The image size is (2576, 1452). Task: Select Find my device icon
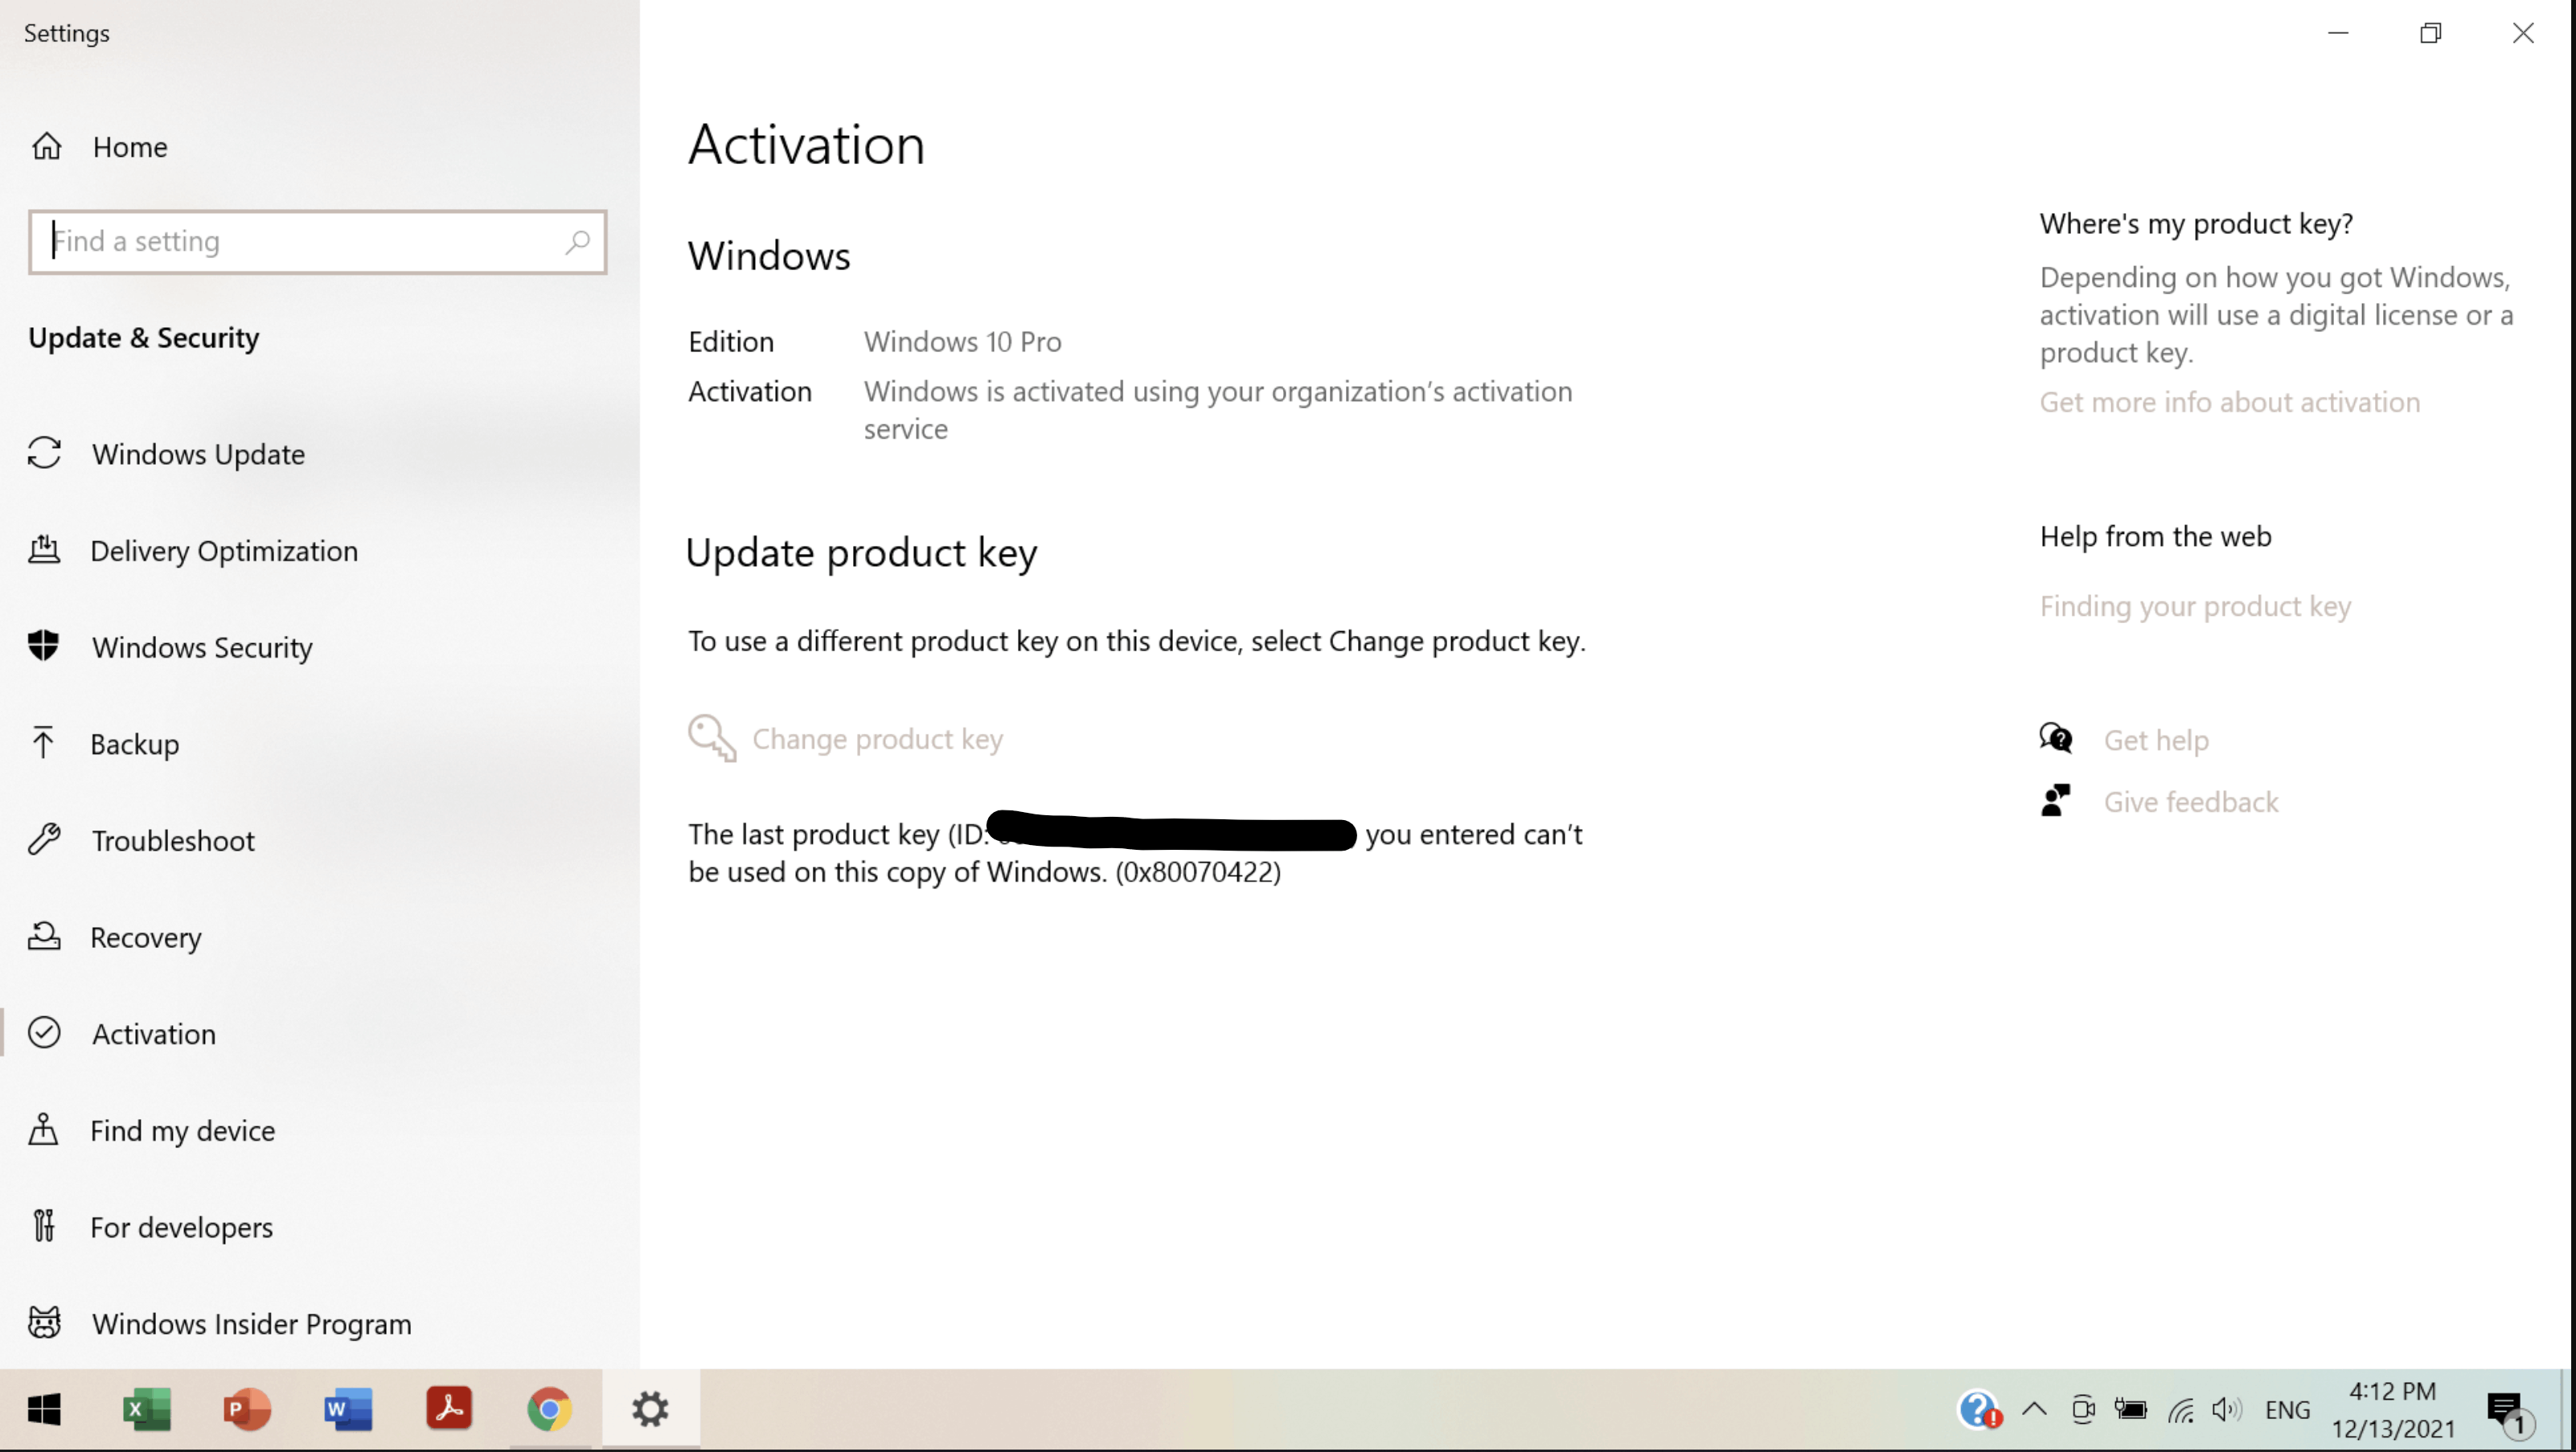click(44, 1130)
